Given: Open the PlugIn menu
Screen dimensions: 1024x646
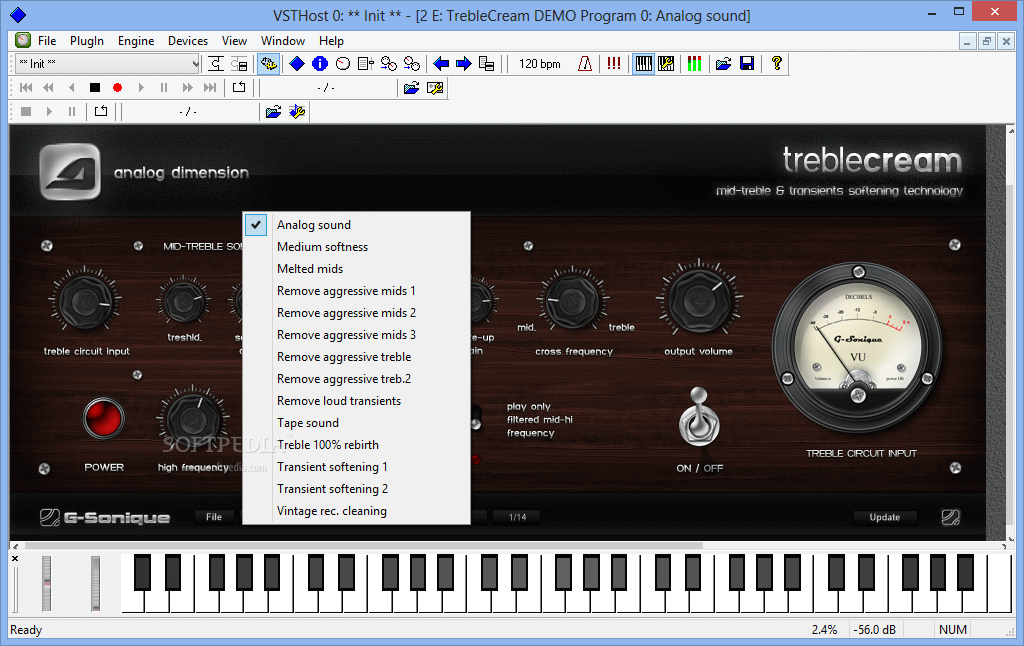Looking at the screenshot, I should pos(87,40).
